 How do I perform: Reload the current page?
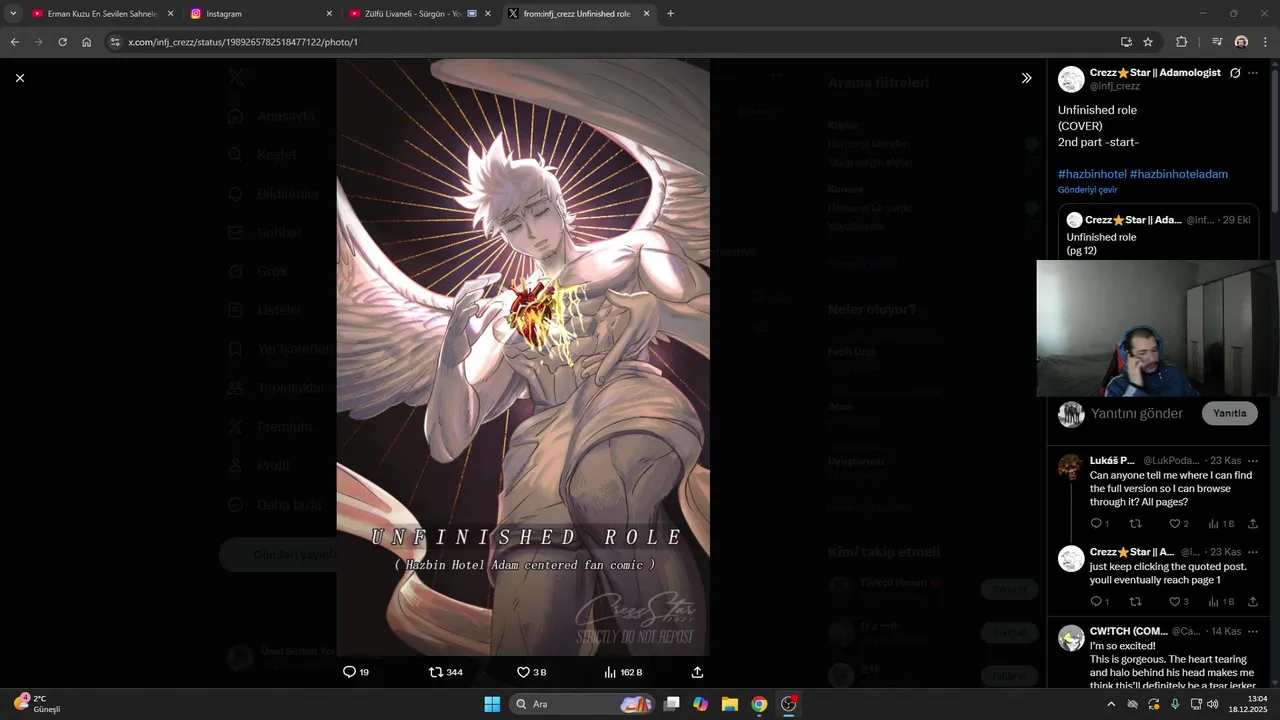[x=62, y=42]
